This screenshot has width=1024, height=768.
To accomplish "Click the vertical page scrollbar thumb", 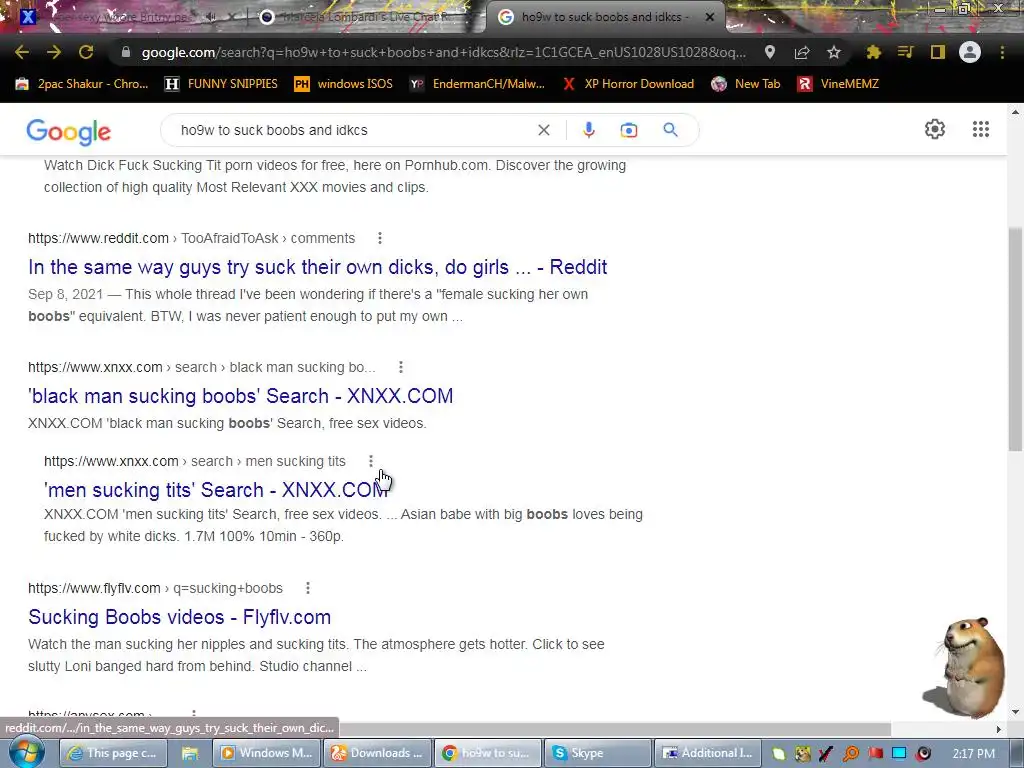I will [x=1015, y=338].
